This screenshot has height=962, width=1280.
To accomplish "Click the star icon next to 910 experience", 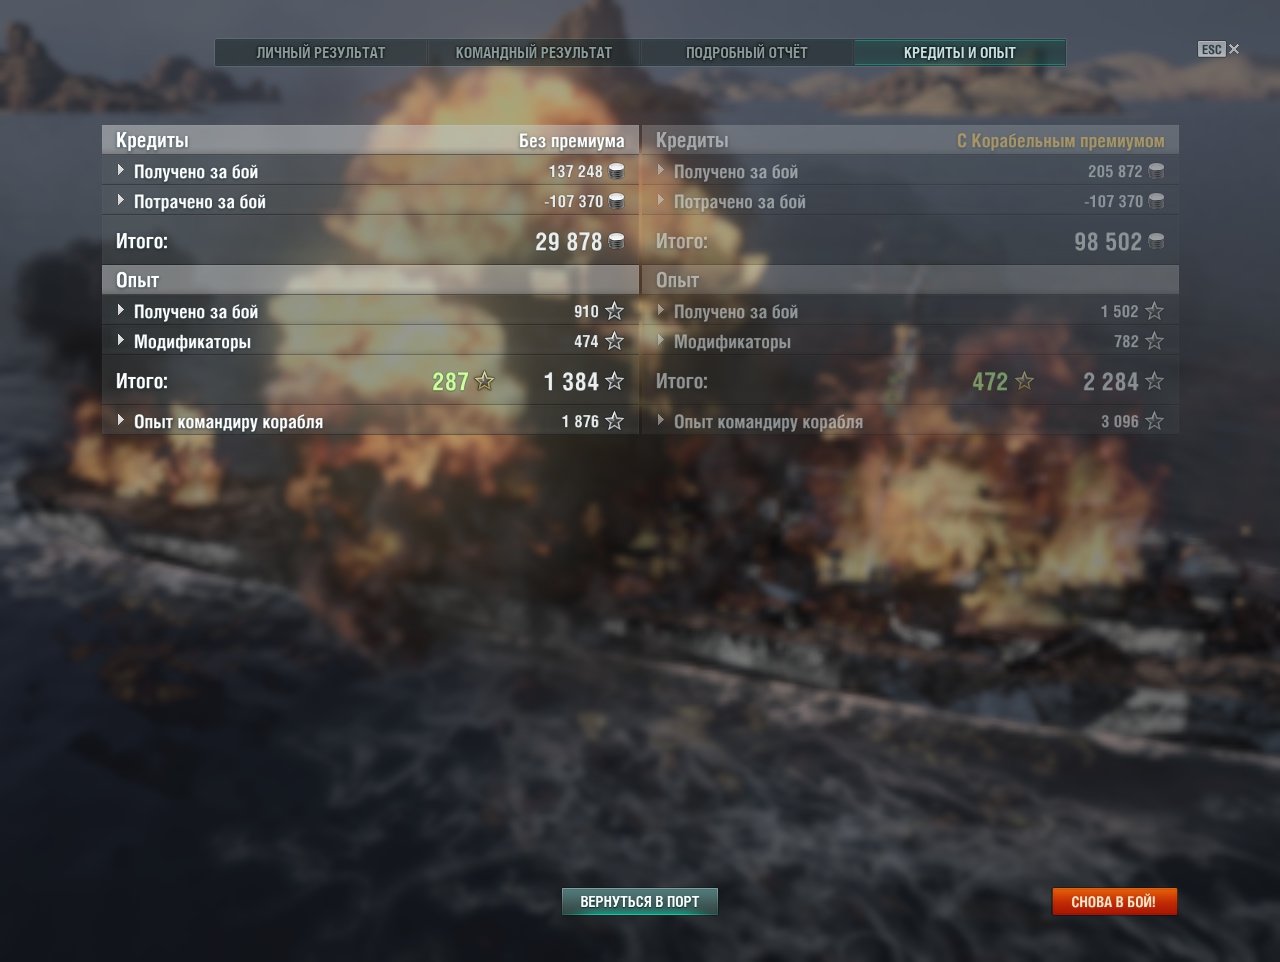I will tap(614, 311).
